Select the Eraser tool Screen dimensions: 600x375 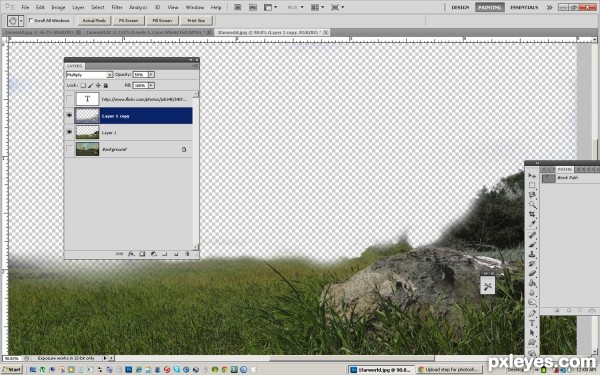[x=532, y=273]
